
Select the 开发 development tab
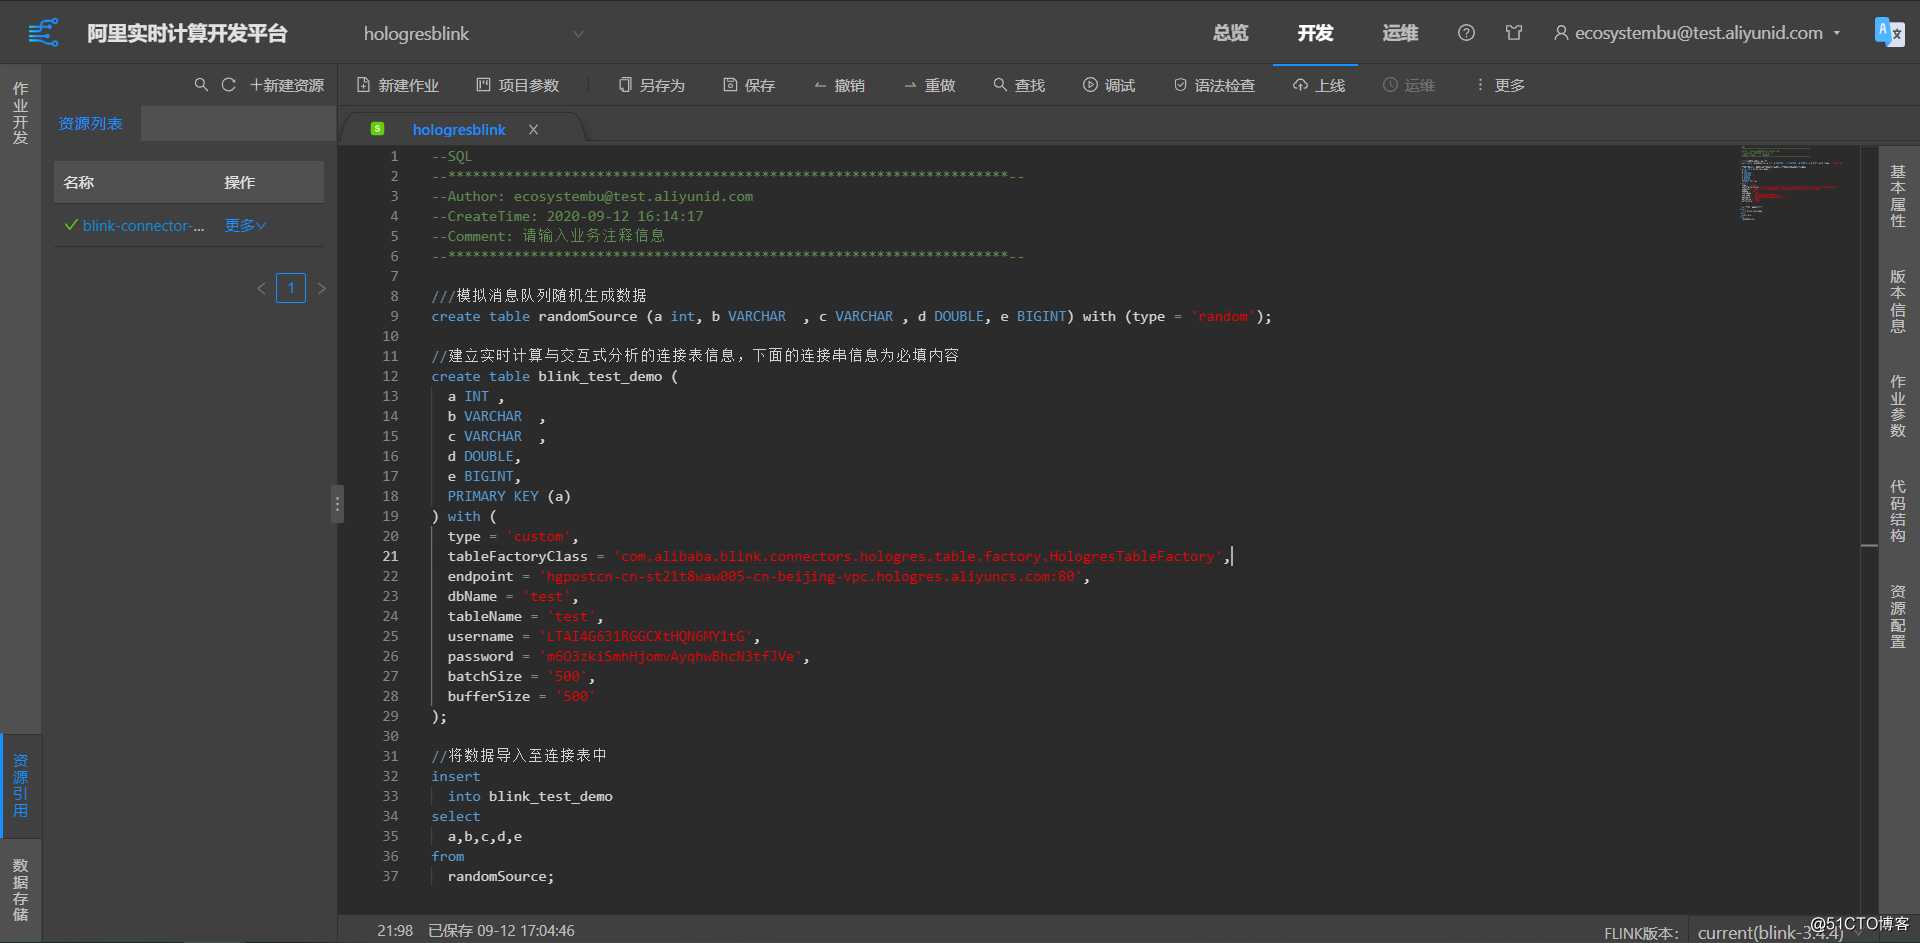coord(1315,33)
